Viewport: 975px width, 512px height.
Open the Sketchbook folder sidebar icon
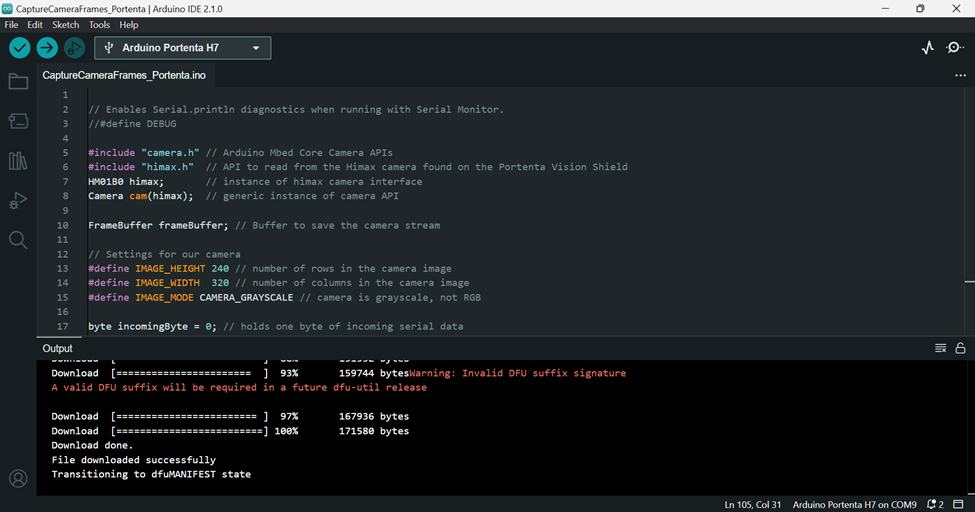[x=18, y=81]
